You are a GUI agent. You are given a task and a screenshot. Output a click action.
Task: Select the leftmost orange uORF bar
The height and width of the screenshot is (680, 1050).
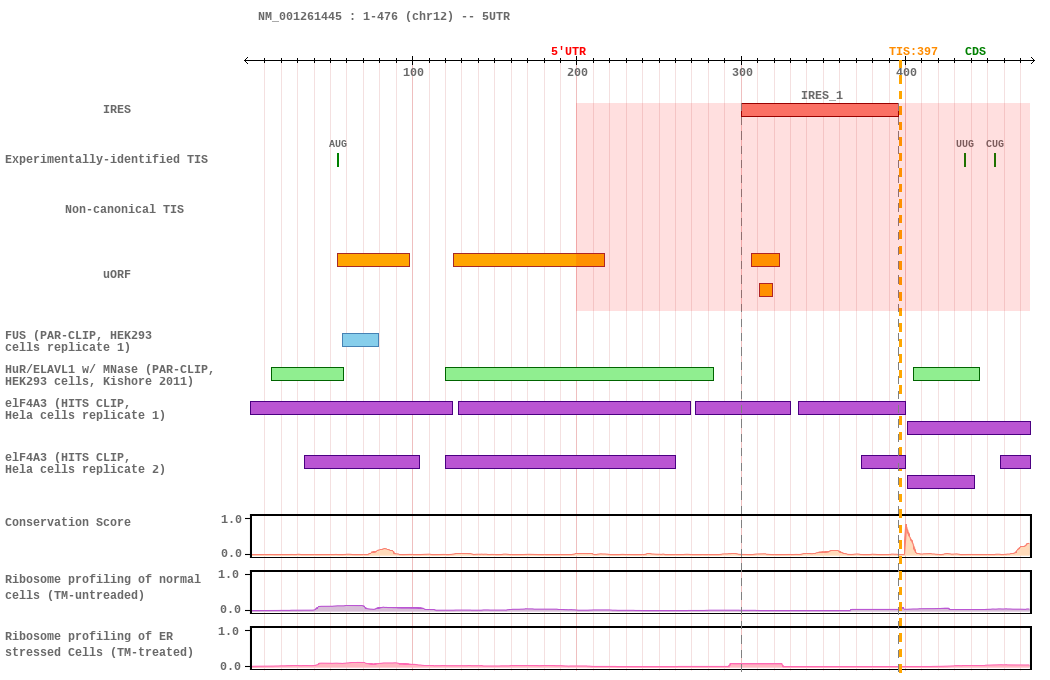(373, 260)
